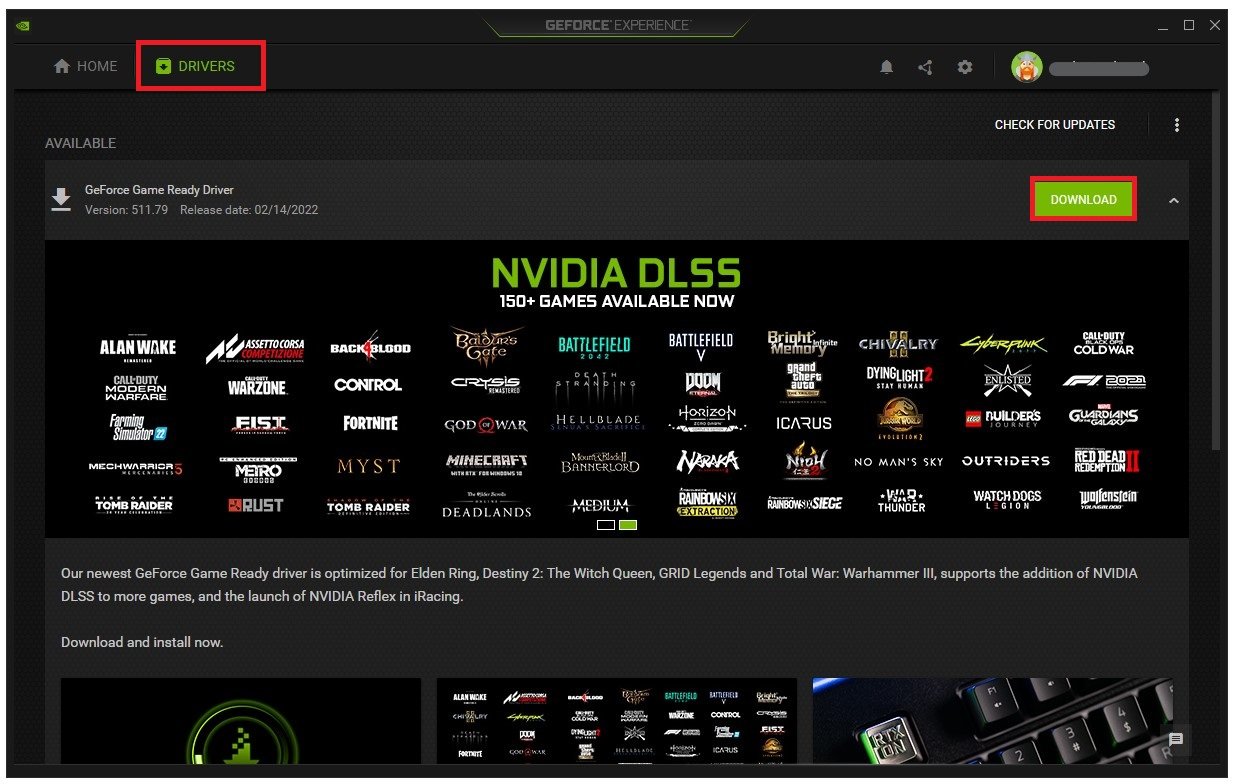Click the Watch Dogs Legion logo
This screenshot has height=784, width=1235.
click(1007, 500)
